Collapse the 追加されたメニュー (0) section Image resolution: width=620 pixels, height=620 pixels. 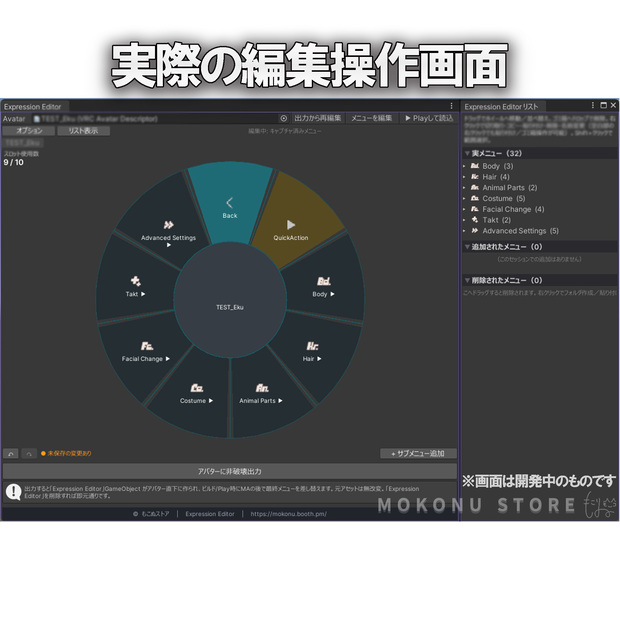[467, 247]
